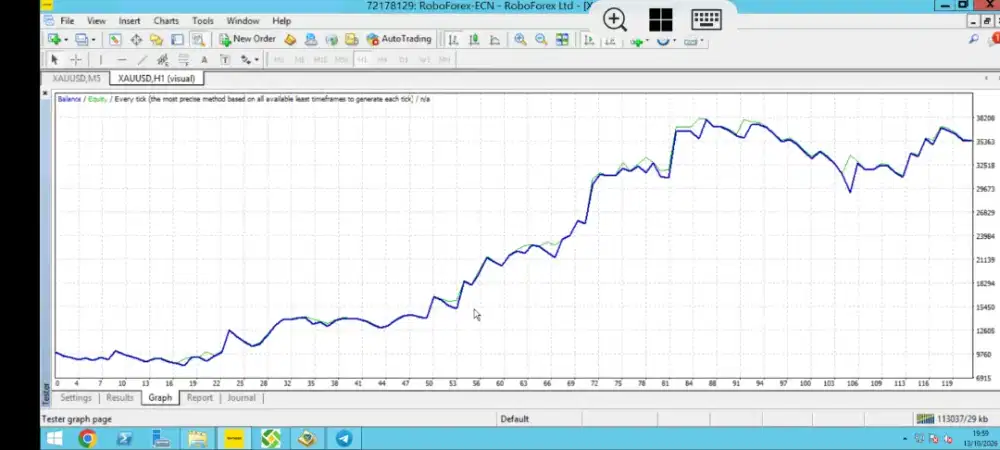Click the New Order button

pyautogui.click(x=247, y=39)
